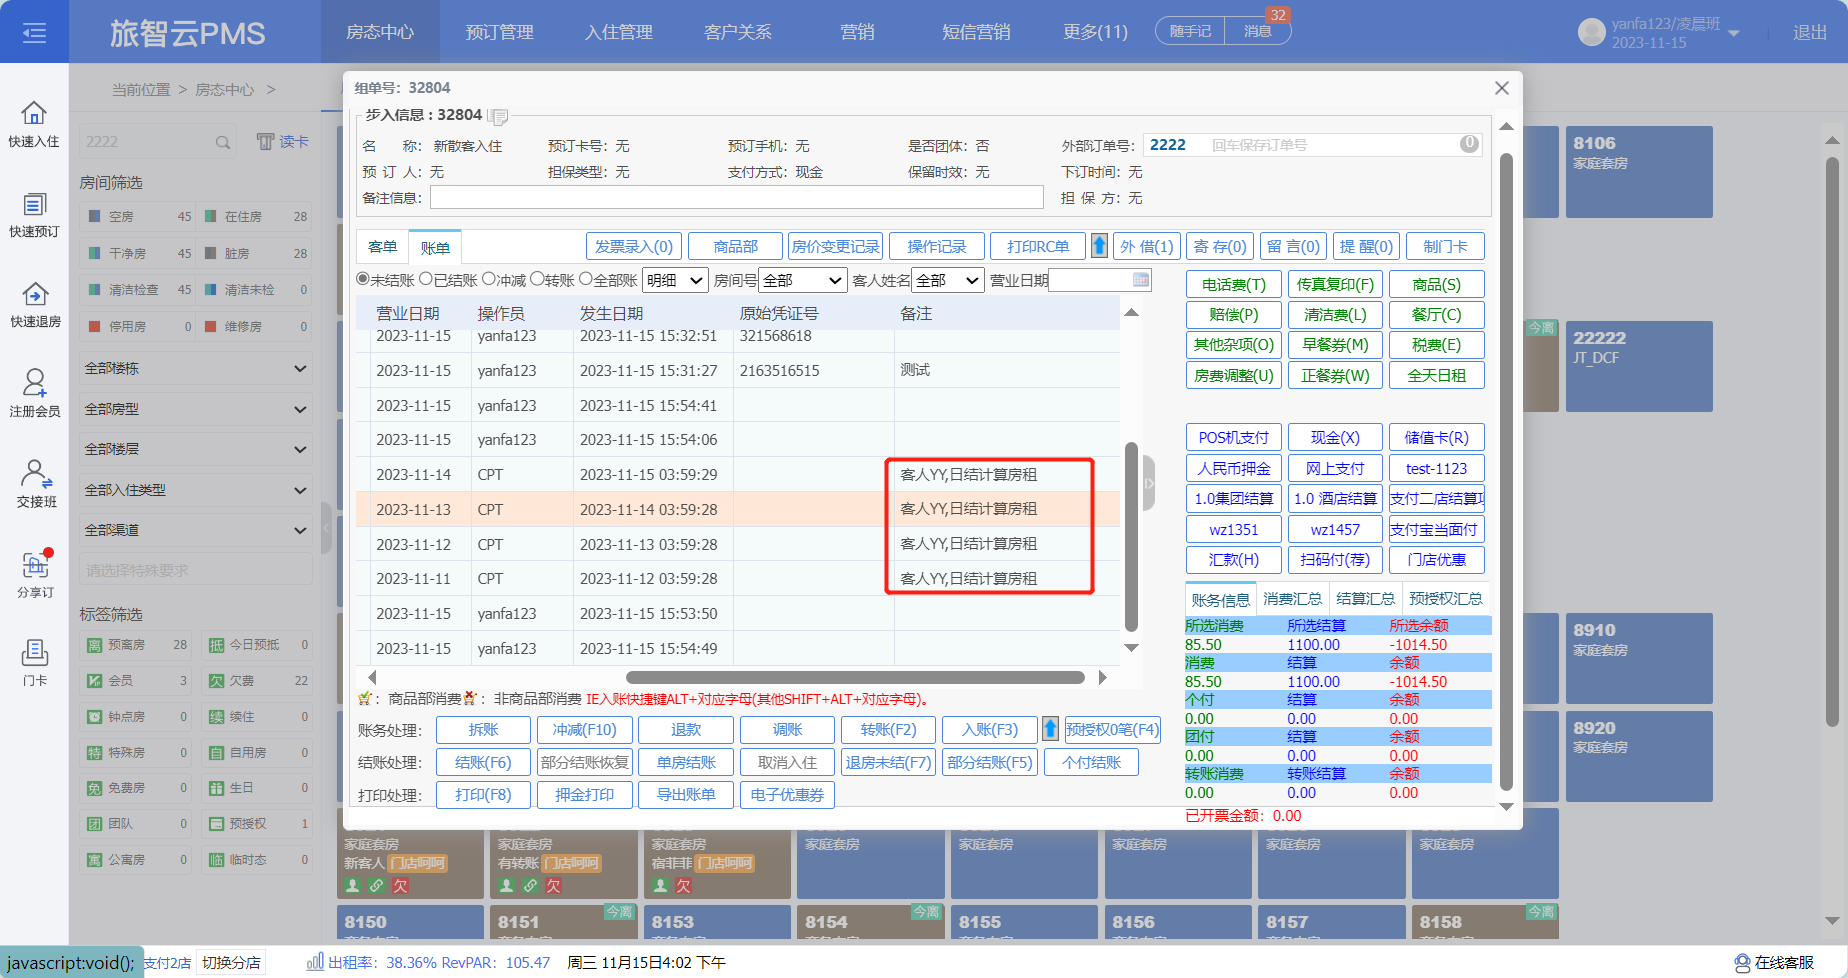Switch to the 客单 tab
The height and width of the screenshot is (978, 1848).
(x=382, y=247)
